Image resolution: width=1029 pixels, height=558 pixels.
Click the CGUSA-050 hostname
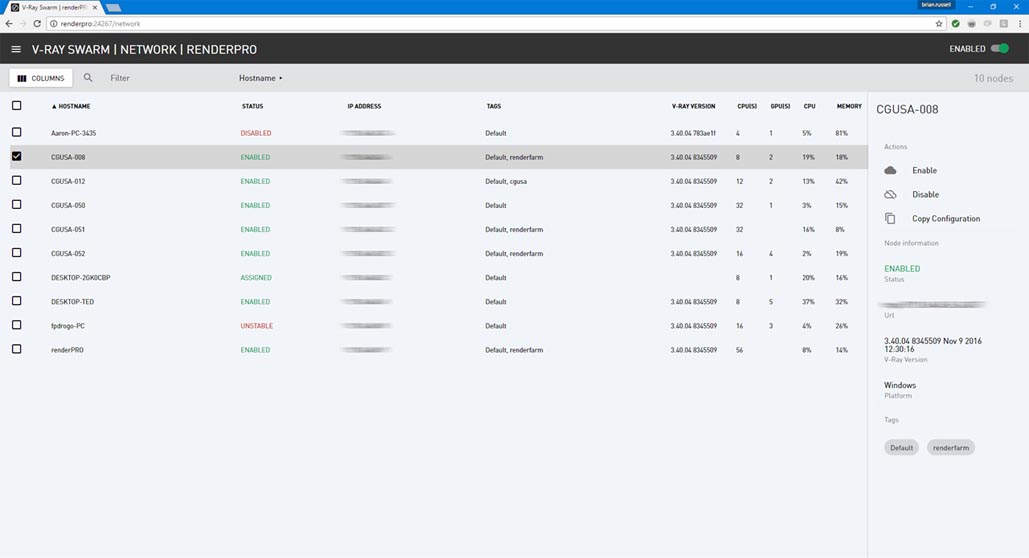(68, 205)
